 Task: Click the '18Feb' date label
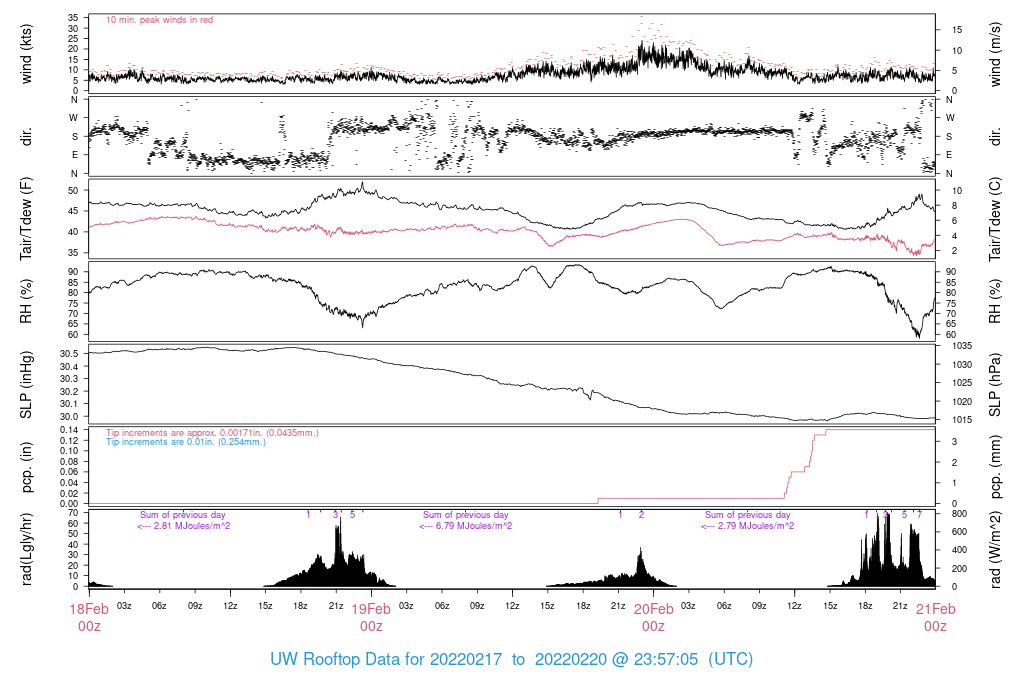89,609
